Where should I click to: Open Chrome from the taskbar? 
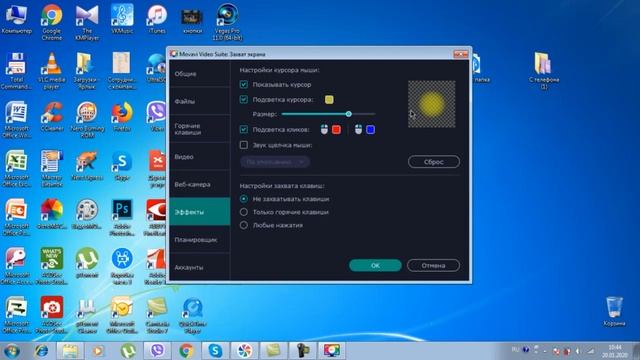point(186,351)
